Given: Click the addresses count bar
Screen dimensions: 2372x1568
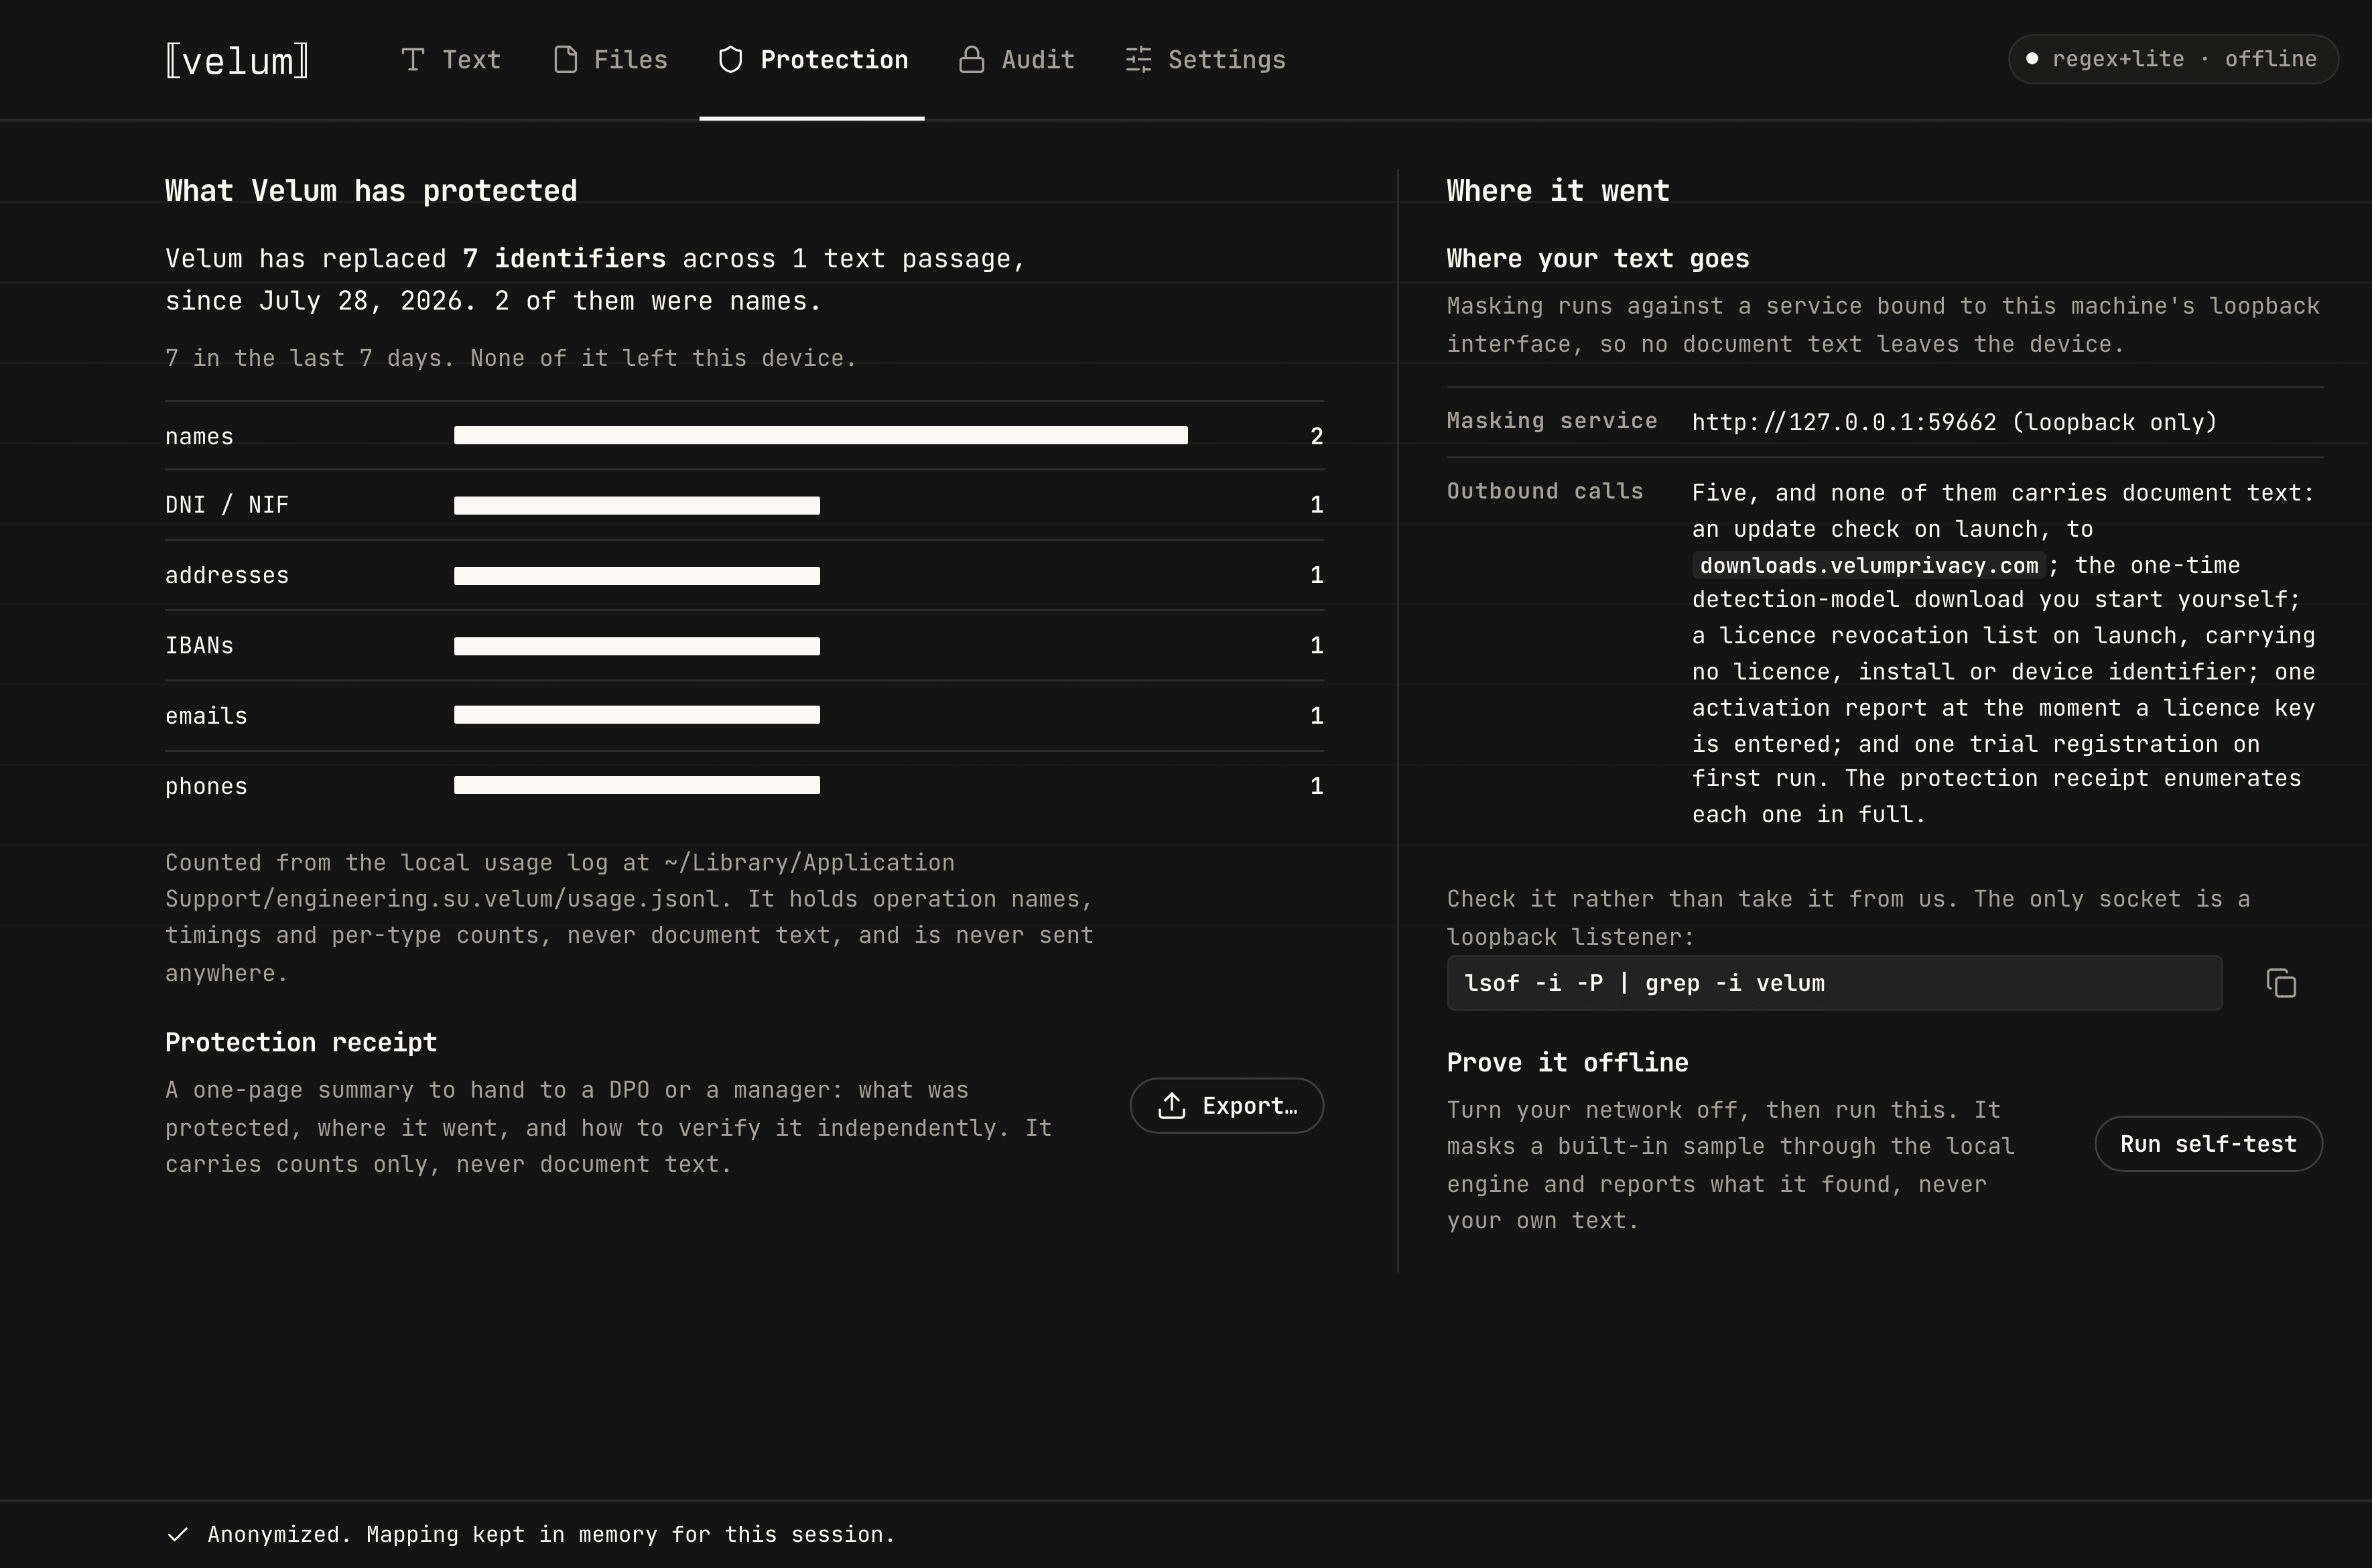Looking at the screenshot, I should pyautogui.click(x=637, y=575).
